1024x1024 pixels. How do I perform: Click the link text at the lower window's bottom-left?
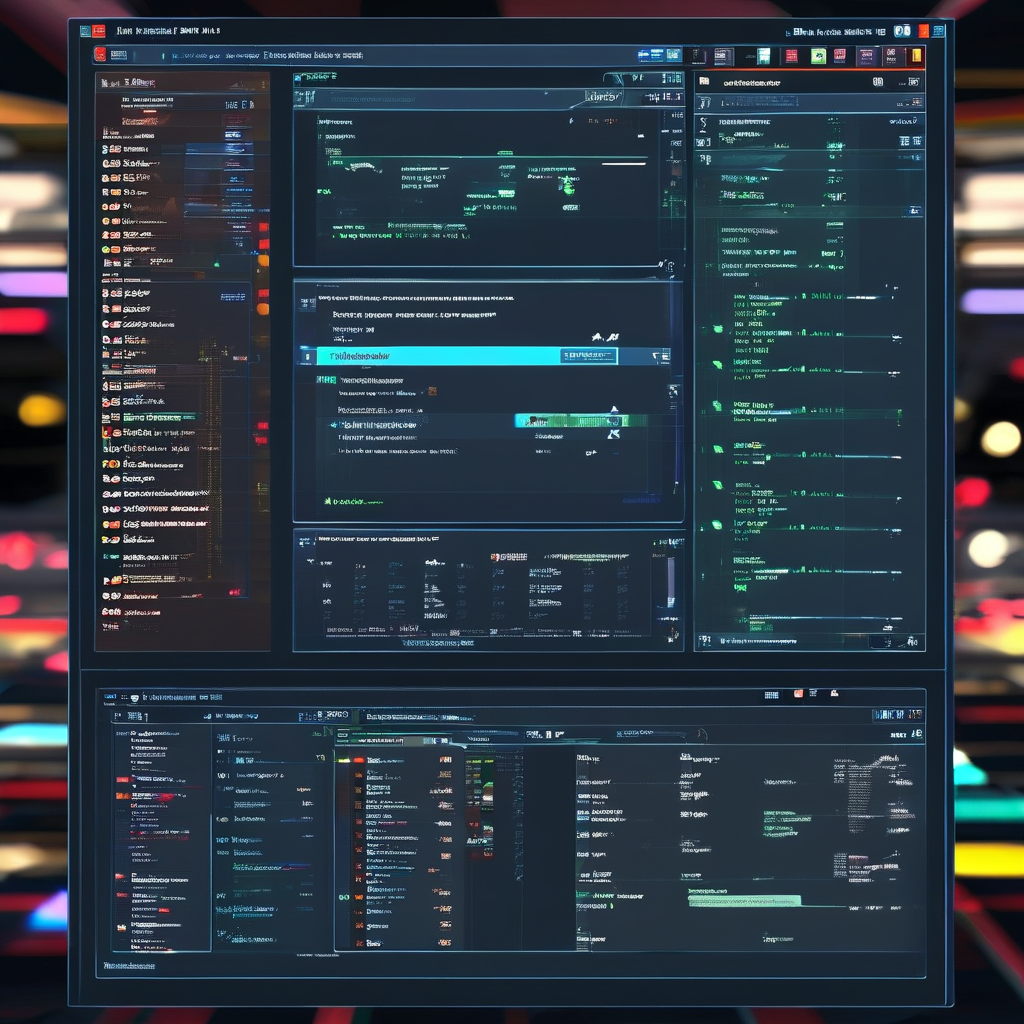(x=130, y=966)
